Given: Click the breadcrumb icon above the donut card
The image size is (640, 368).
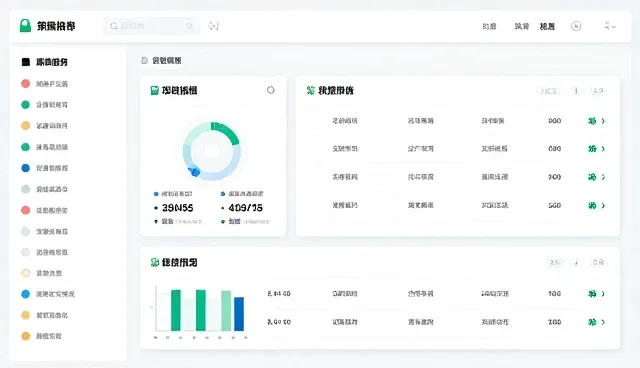Looking at the screenshot, I should [144, 60].
